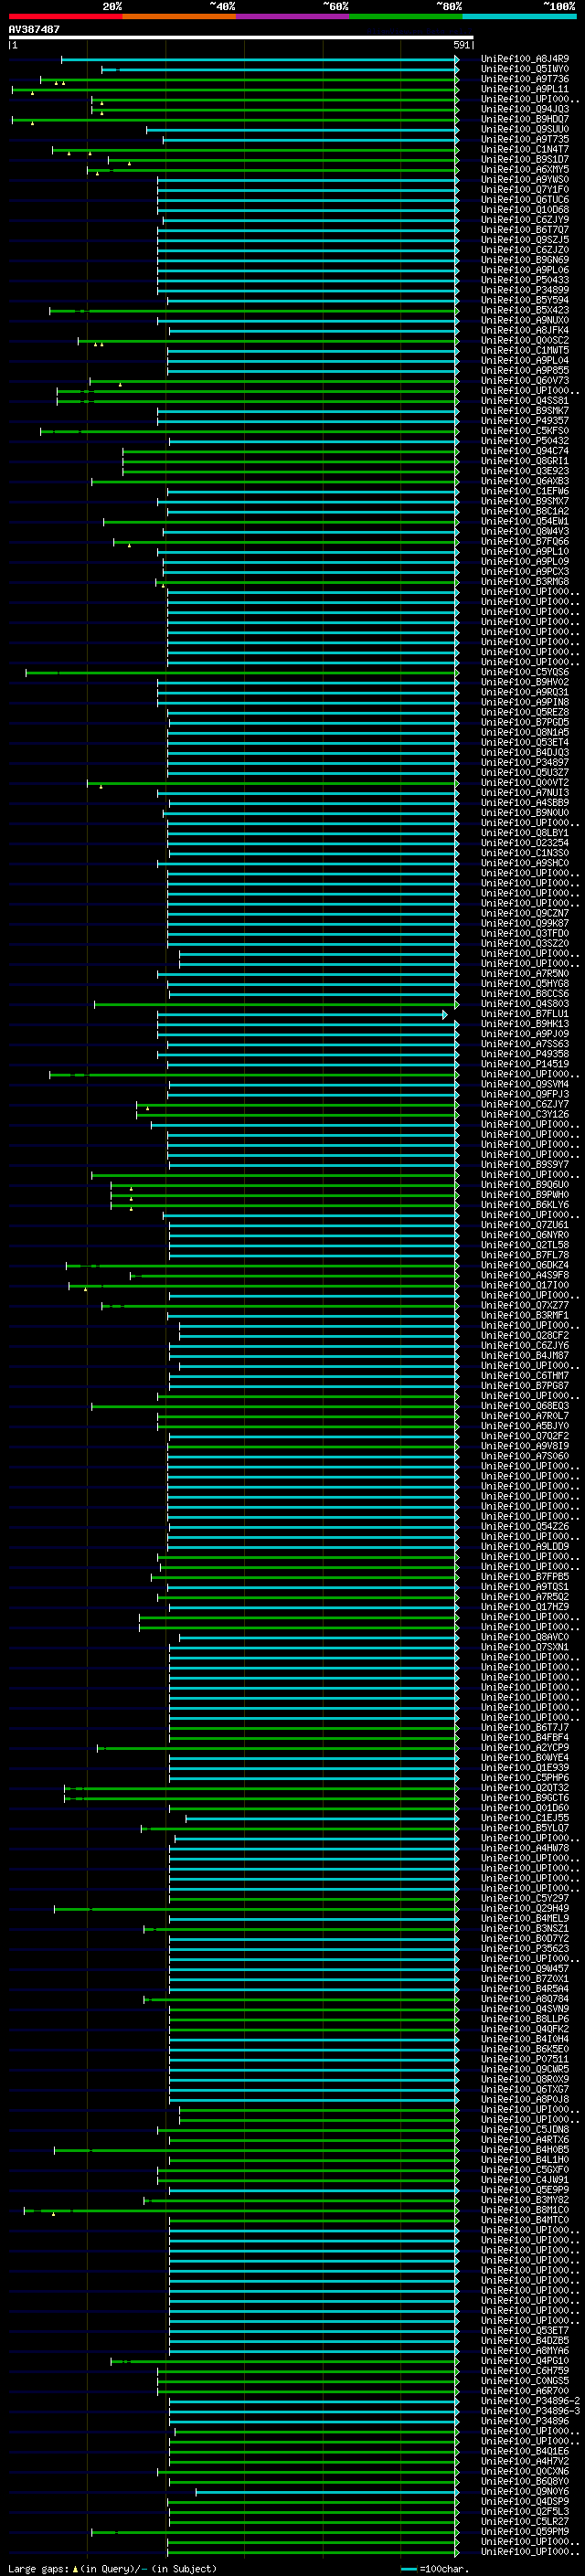The width and height of the screenshot is (585, 2576).
Task: Select the UniRef100_C1N4T7 label
Action: tap(525, 149)
